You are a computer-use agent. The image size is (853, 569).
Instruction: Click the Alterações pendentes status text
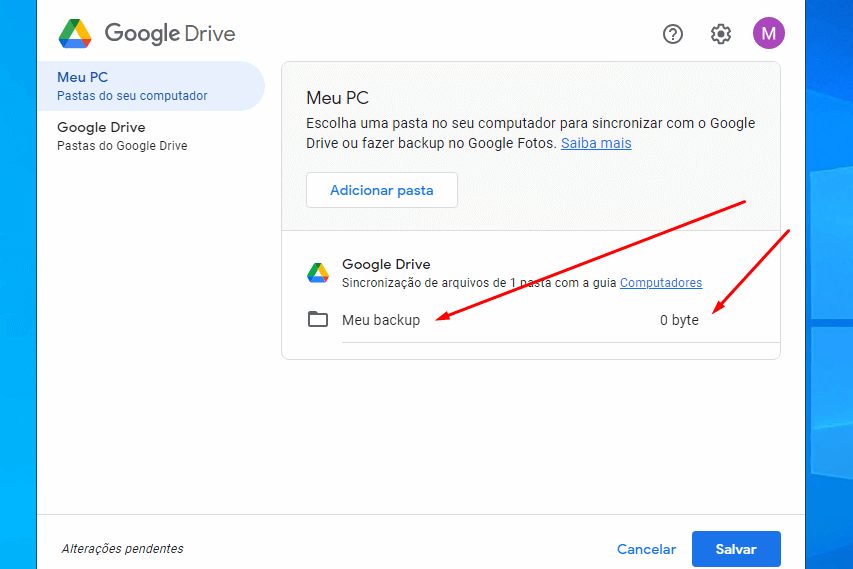[x=122, y=549]
